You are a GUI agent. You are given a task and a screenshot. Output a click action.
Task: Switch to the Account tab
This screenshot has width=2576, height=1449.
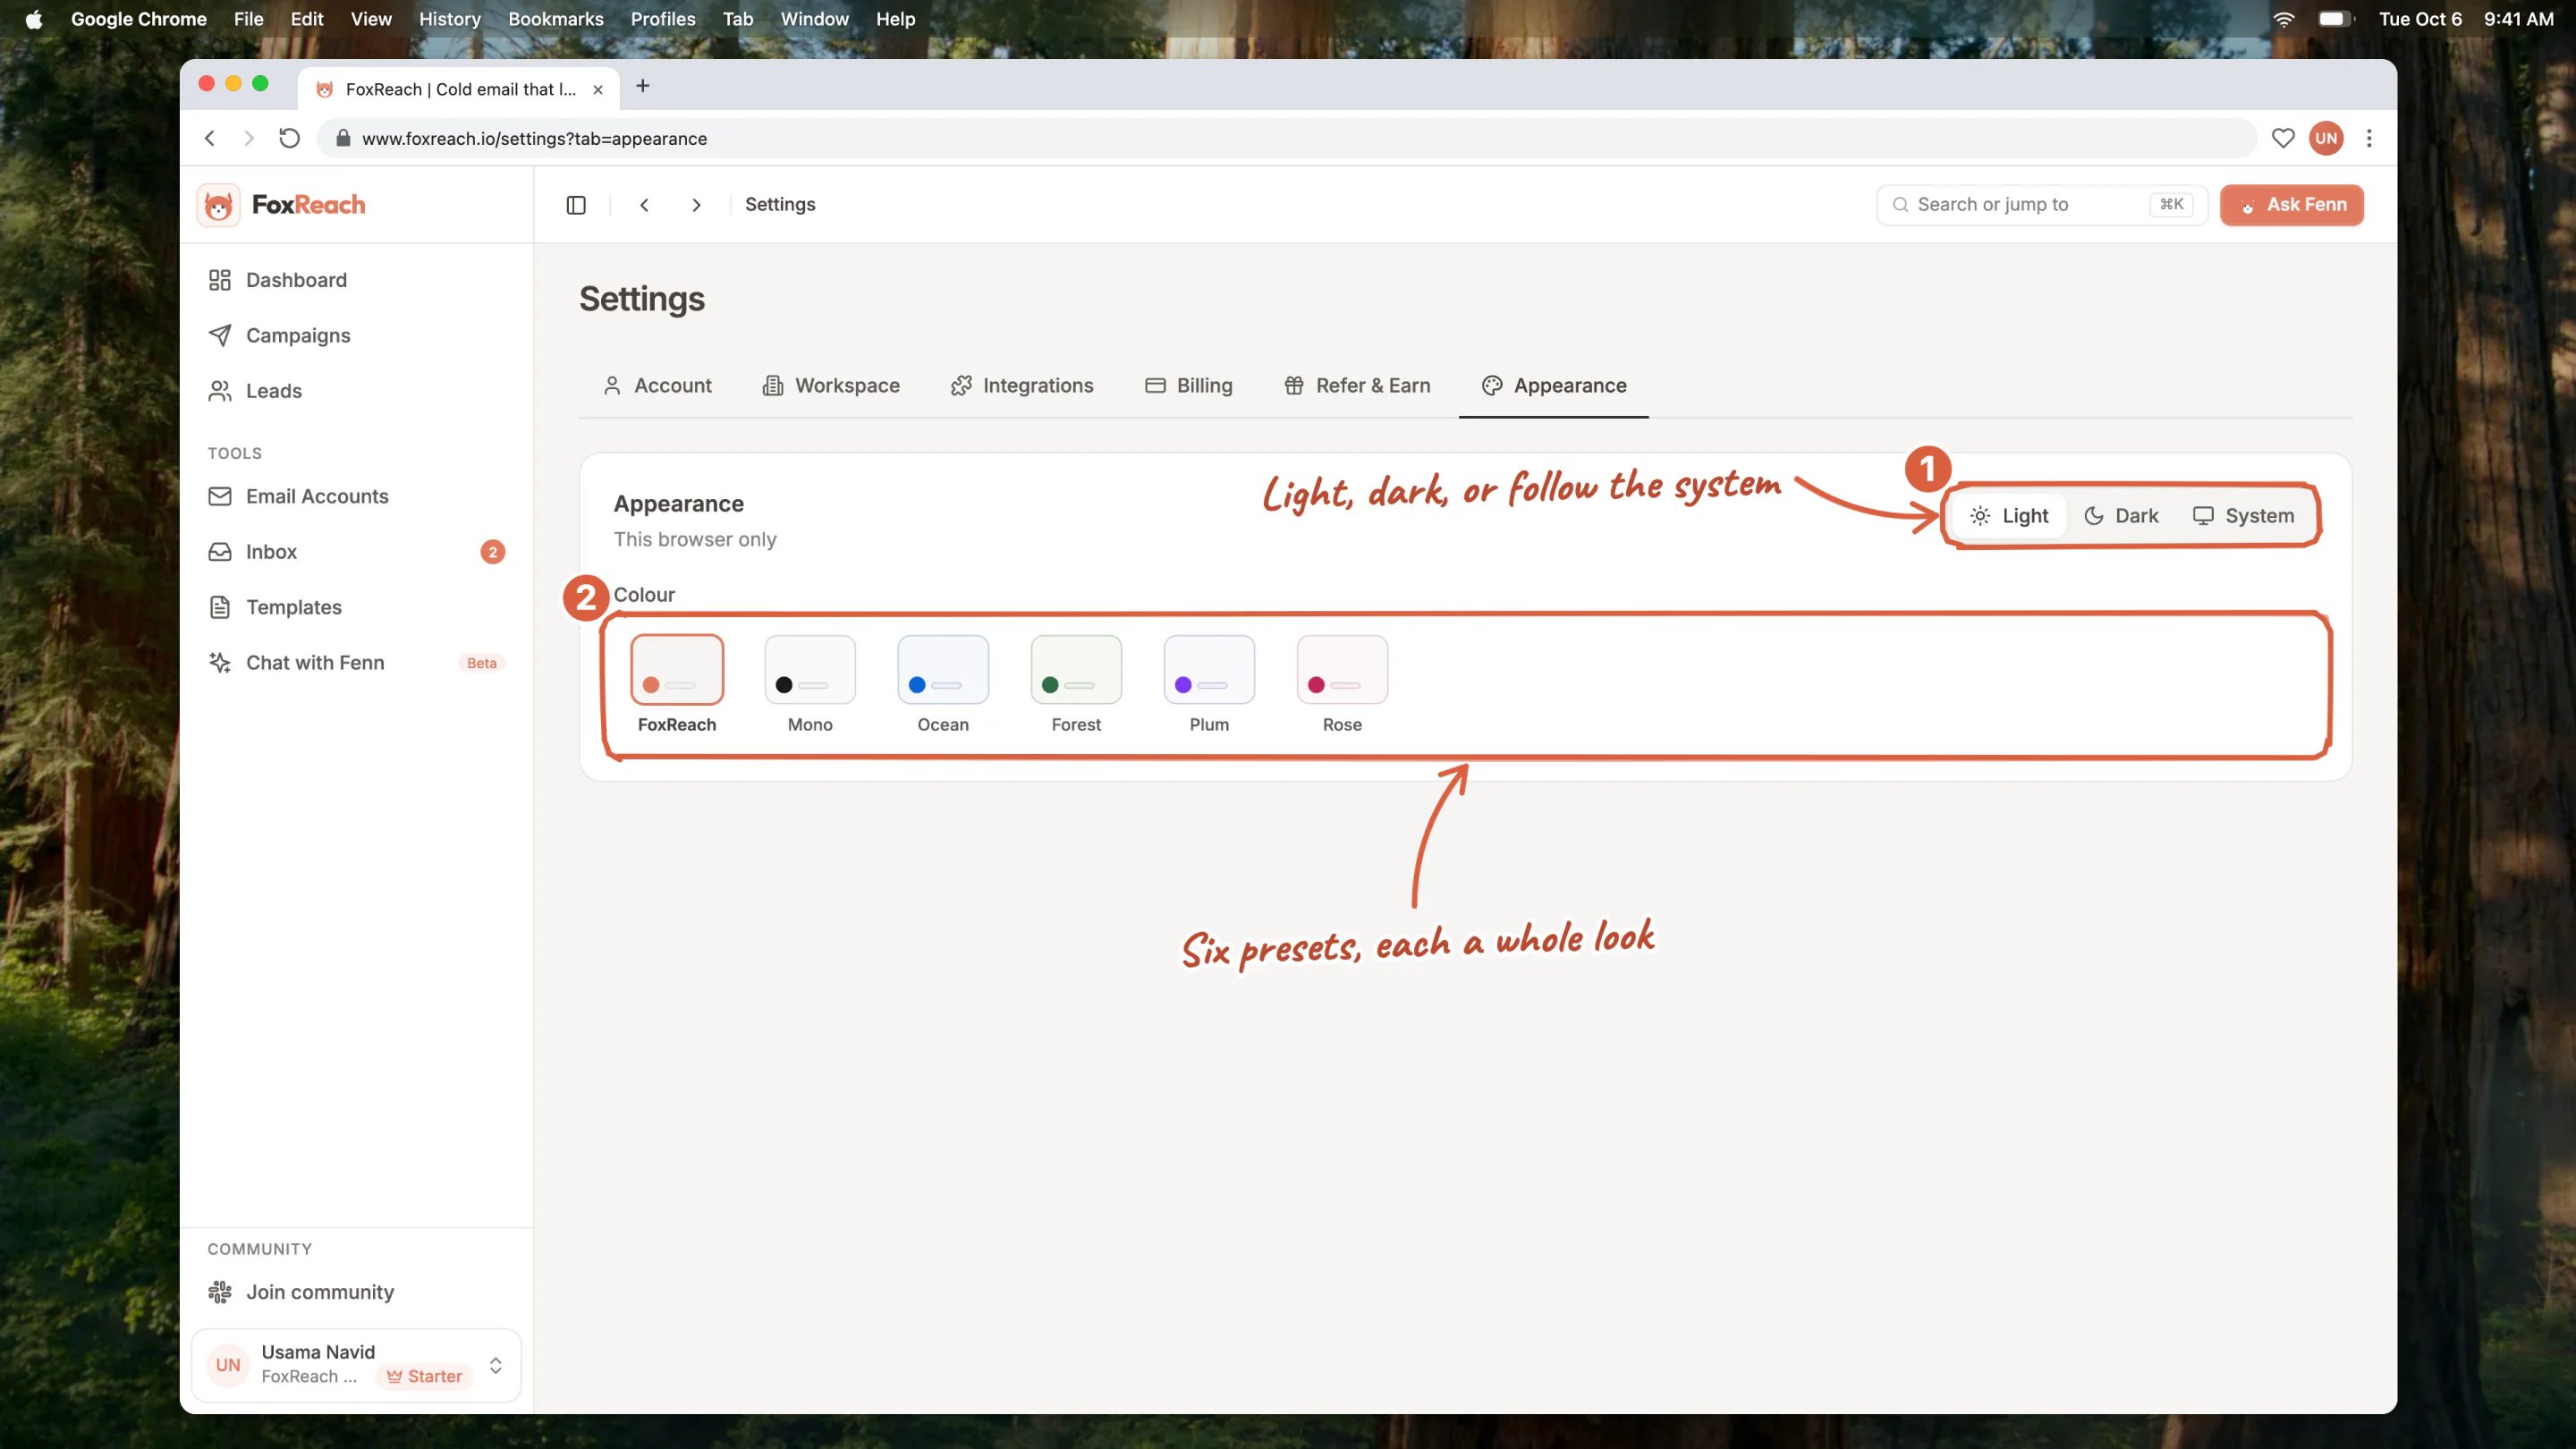tap(657, 386)
